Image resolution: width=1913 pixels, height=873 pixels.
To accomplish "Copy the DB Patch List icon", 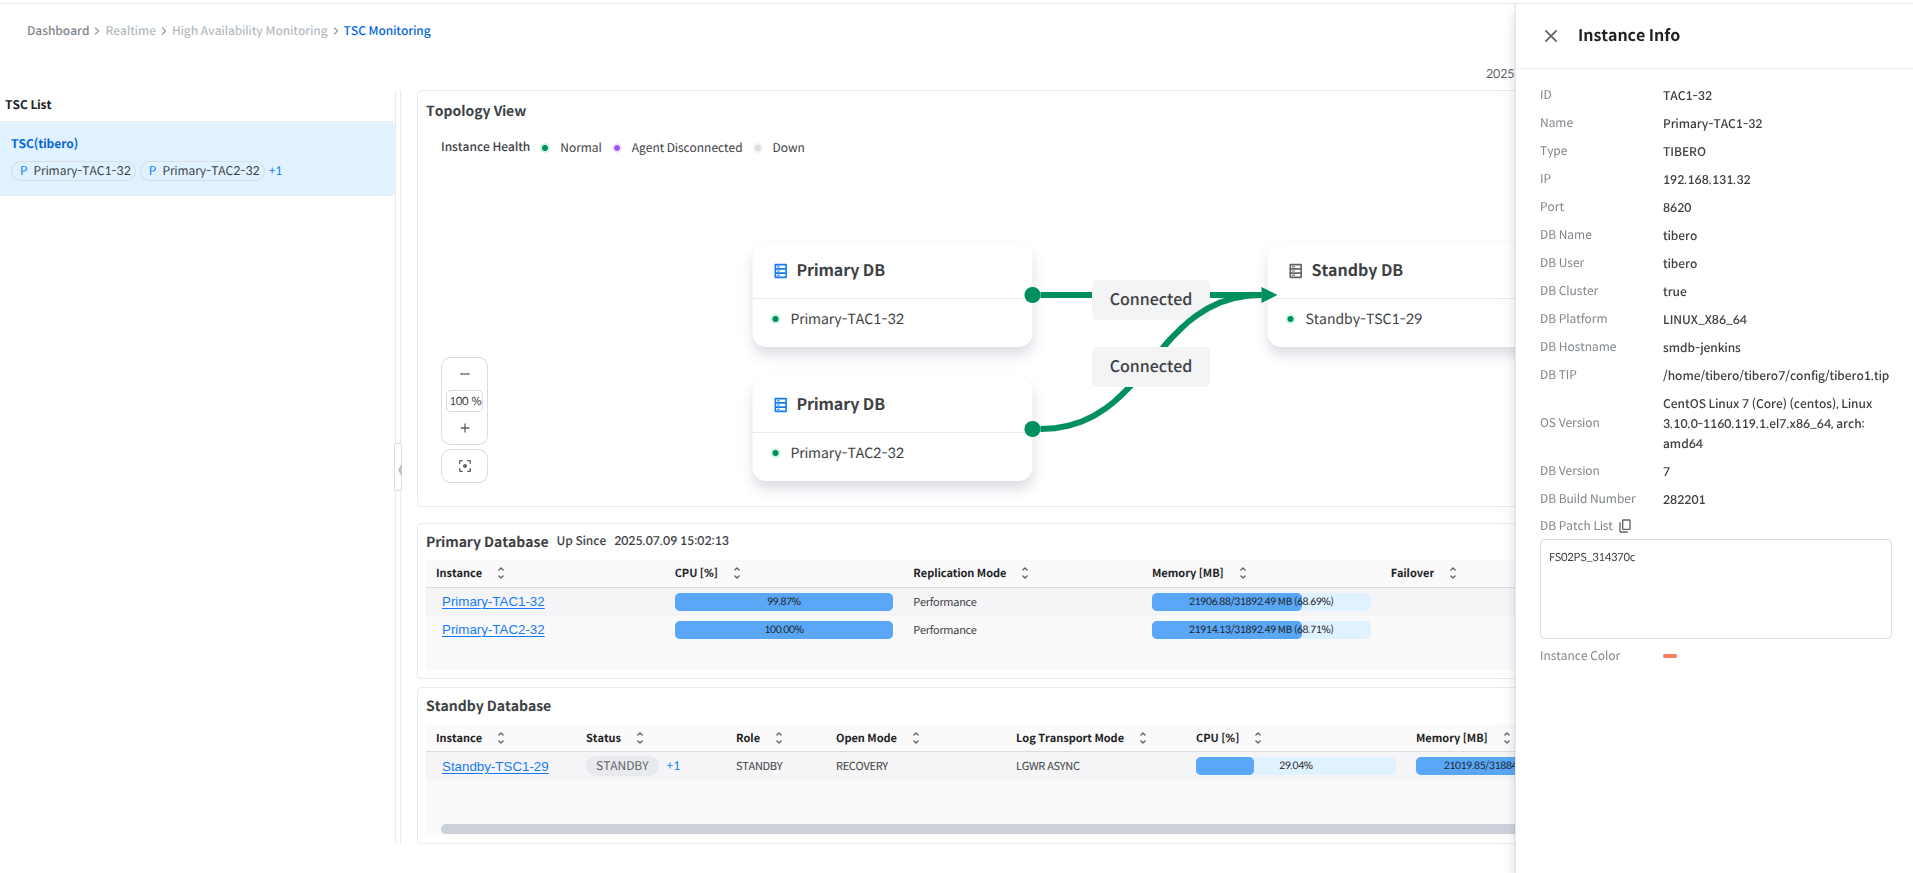I will [x=1625, y=526].
